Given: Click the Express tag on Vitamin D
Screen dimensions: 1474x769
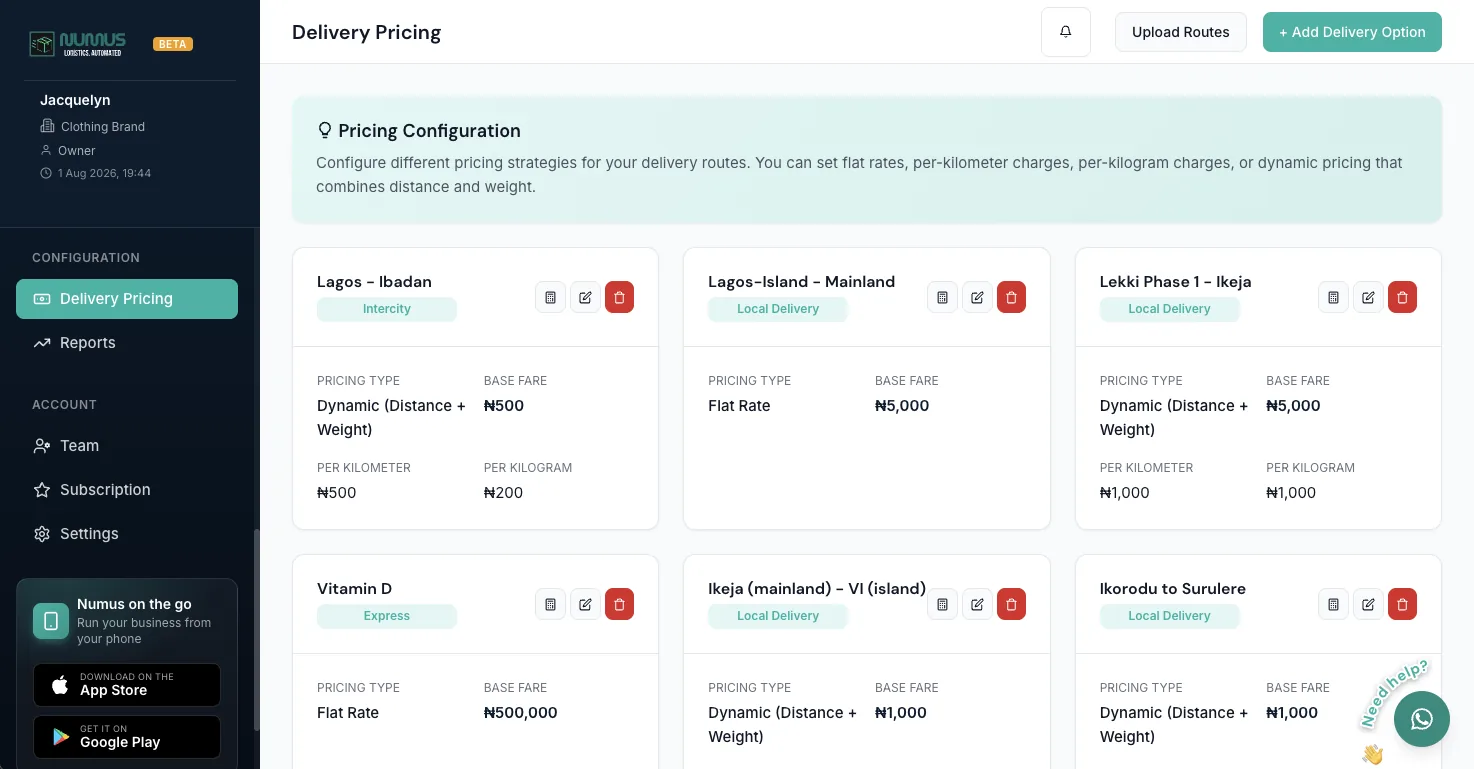Looking at the screenshot, I should coord(387,616).
